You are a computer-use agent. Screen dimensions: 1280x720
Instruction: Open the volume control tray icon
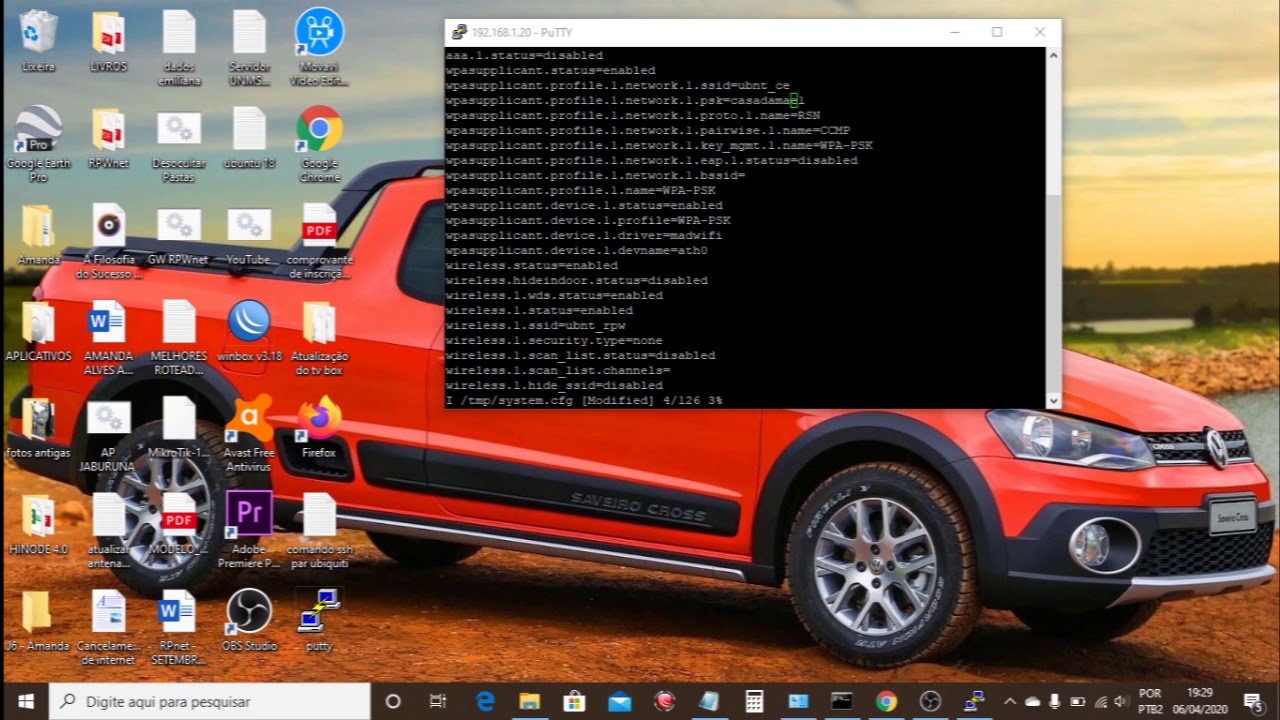[1120, 701]
